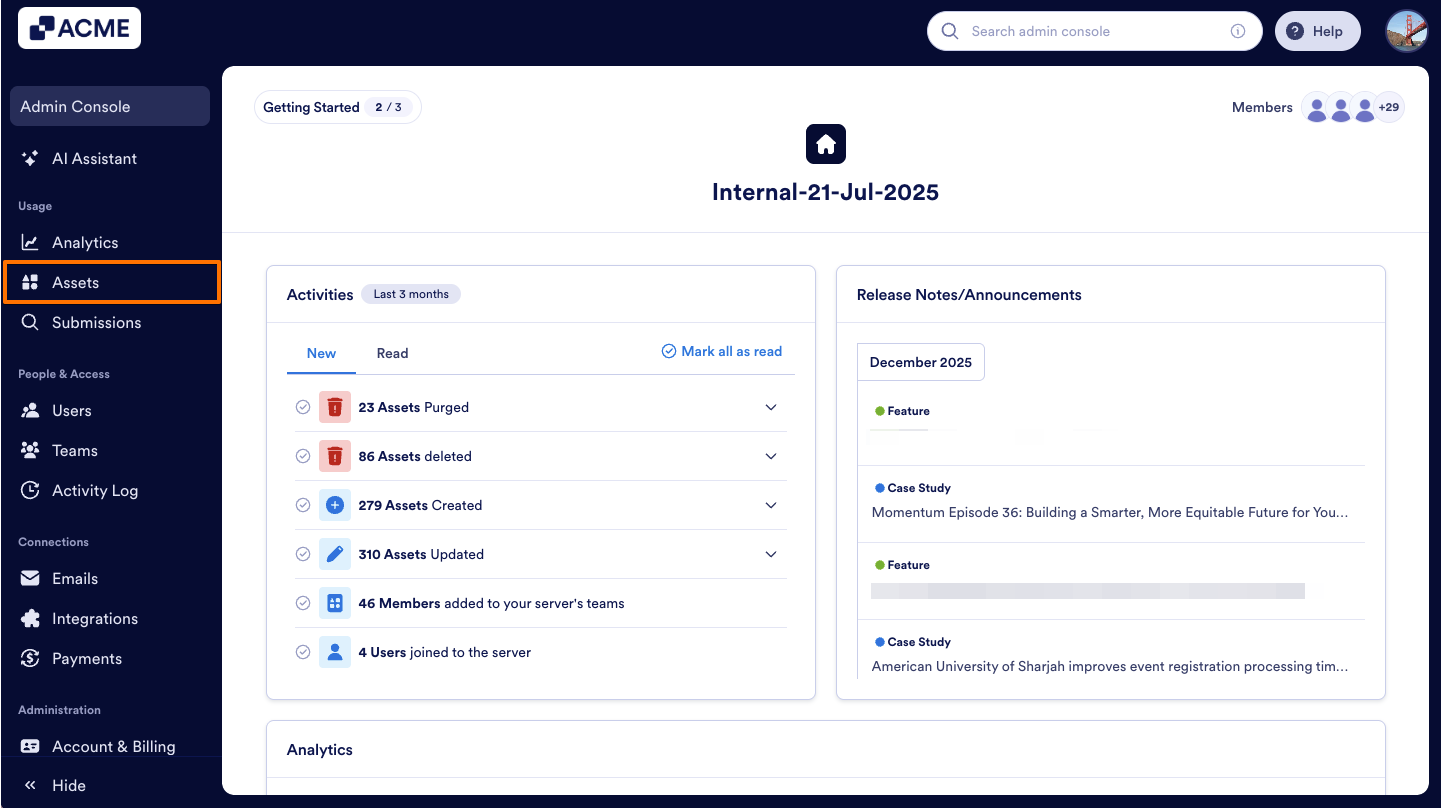1441x808 pixels.
Task: Click 'Mark all as read' link
Action: [721, 351]
